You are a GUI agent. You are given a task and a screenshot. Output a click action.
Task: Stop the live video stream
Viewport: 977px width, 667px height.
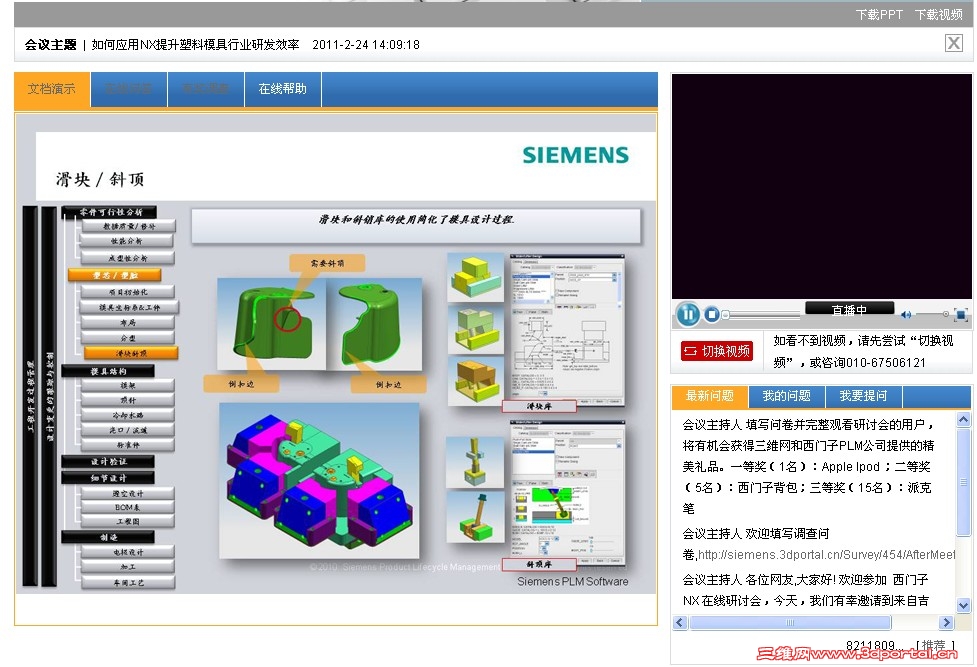click(x=712, y=314)
